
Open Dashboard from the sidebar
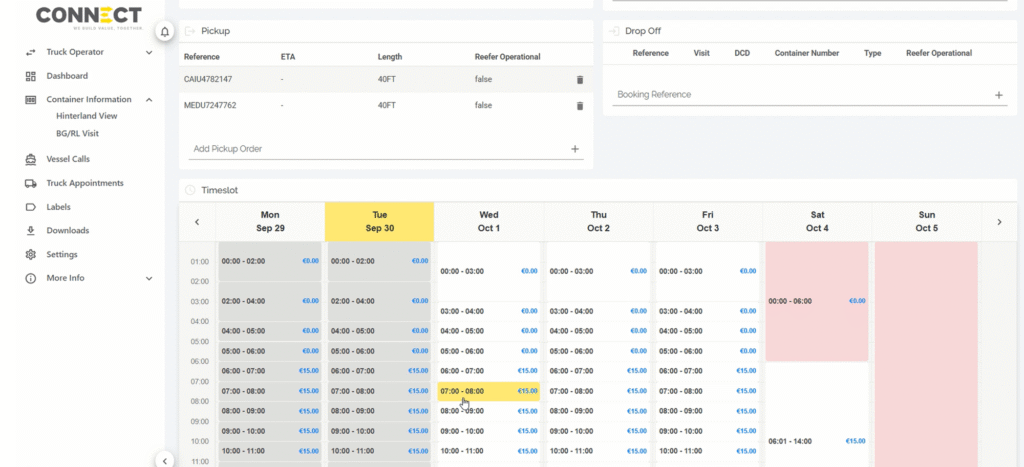[x=67, y=76]
